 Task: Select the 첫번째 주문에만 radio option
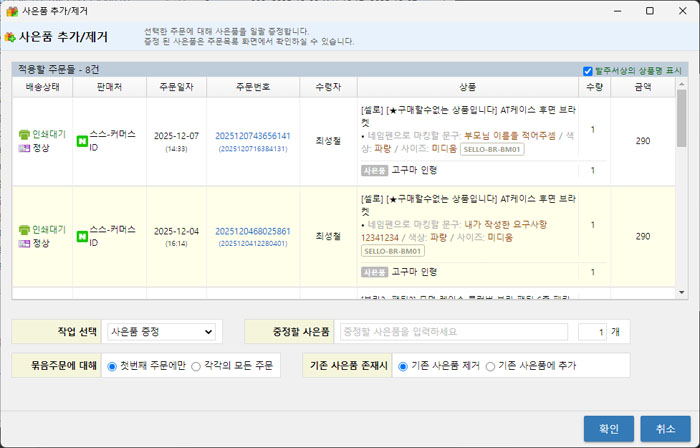click(x=112, y=366)
